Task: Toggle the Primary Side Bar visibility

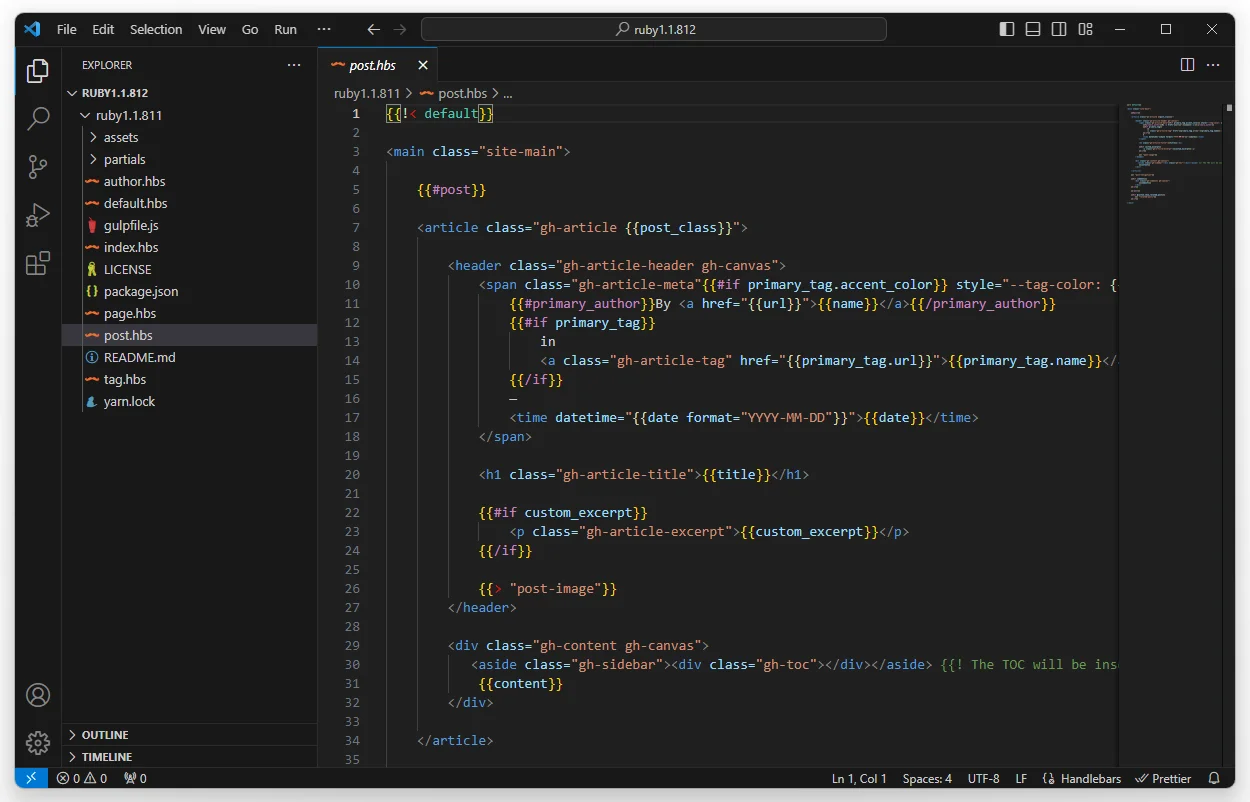Action: 1006,29
